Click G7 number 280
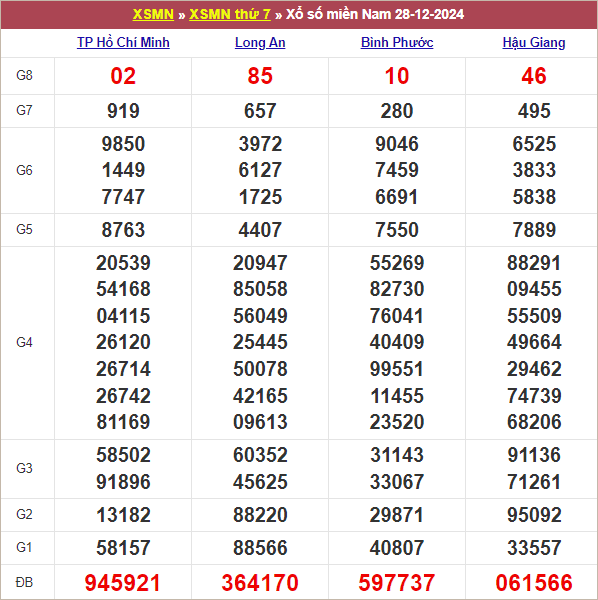 (x=397, y=111)
